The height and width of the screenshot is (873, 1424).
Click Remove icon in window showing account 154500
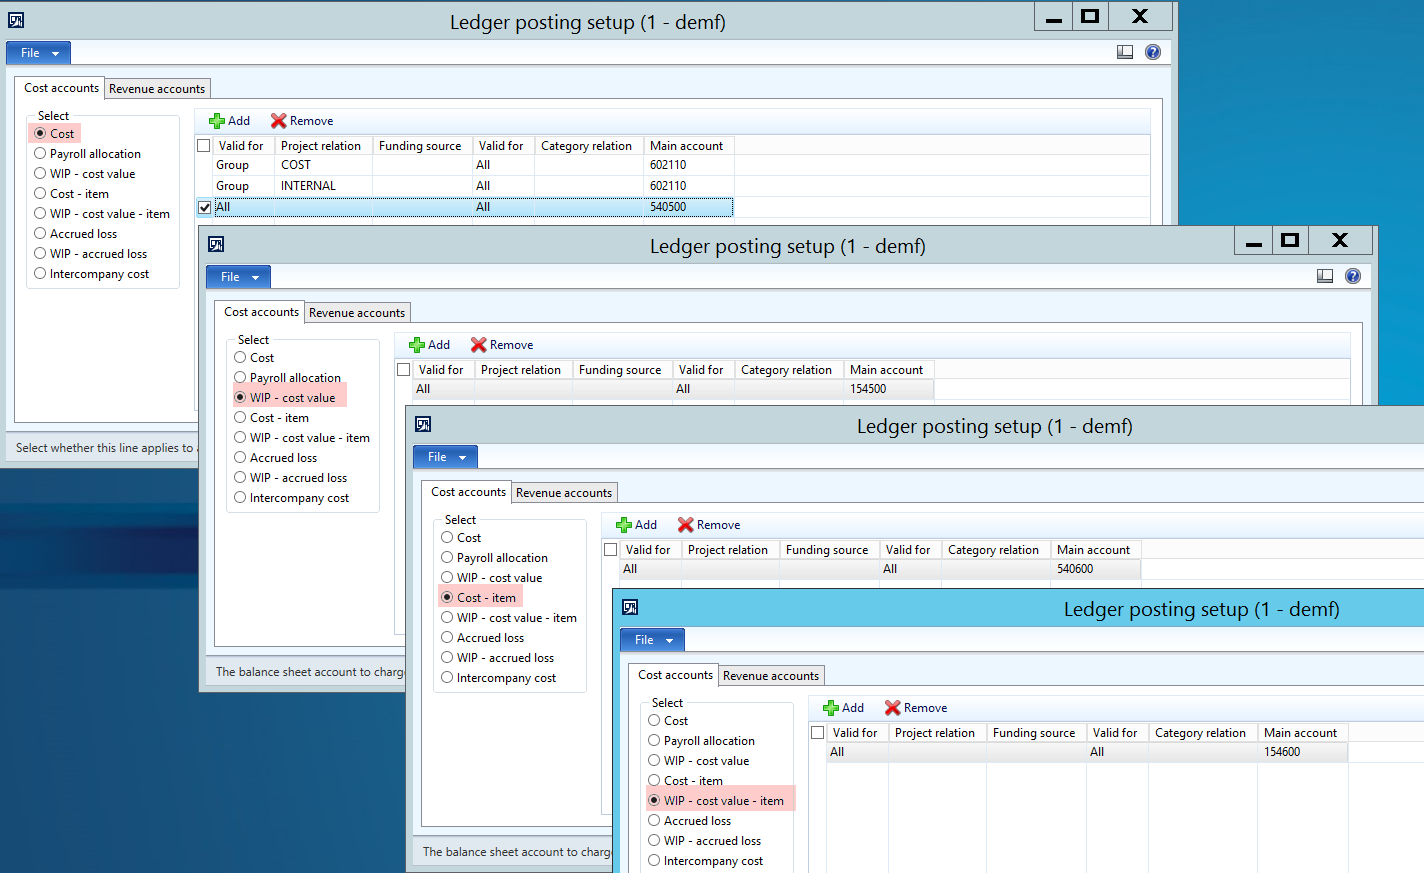[479, 345]
